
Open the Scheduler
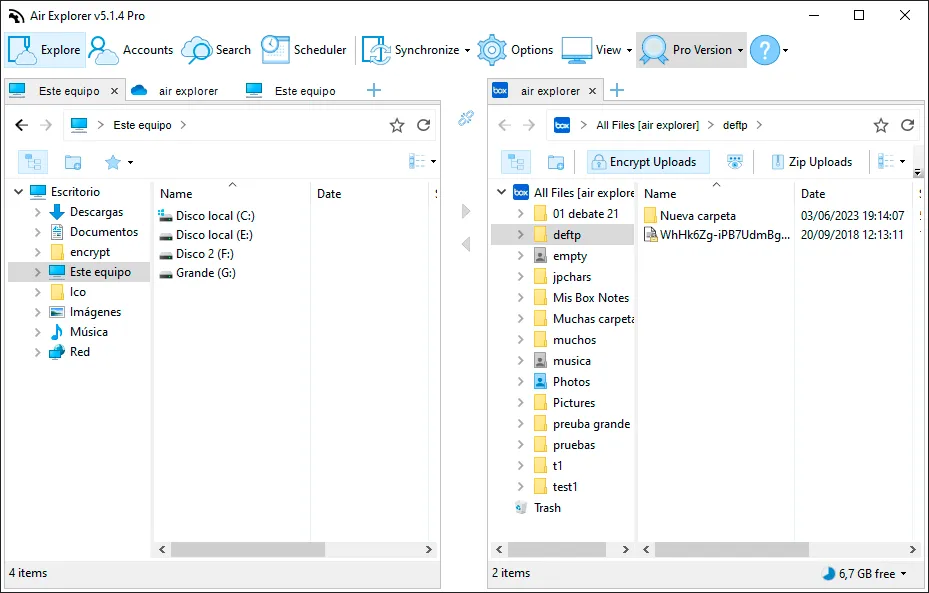pos(303,50)
